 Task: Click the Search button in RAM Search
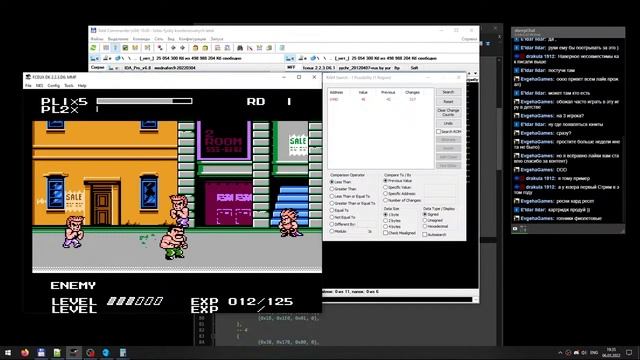[x=448, y=92]
